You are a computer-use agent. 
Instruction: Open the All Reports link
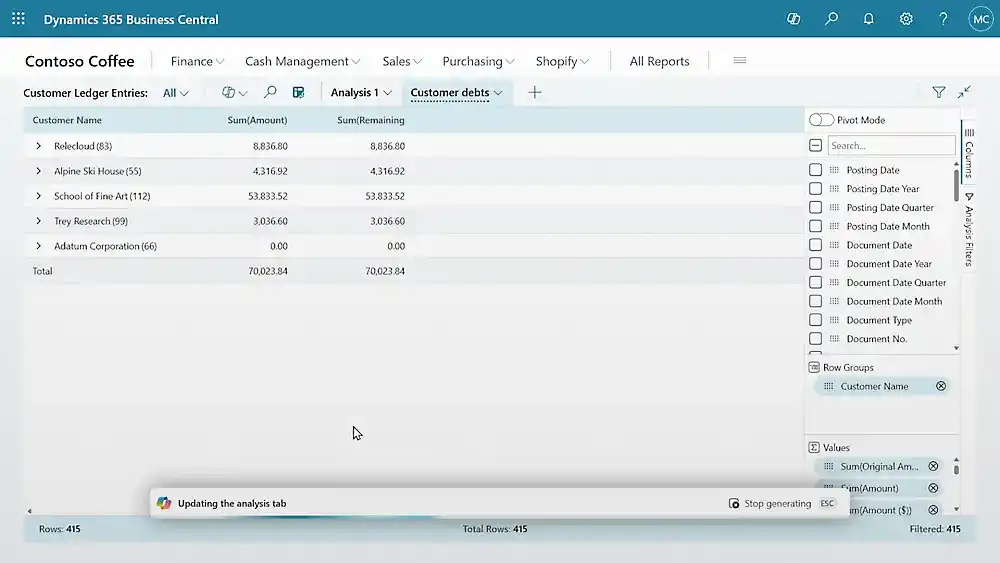659,61
